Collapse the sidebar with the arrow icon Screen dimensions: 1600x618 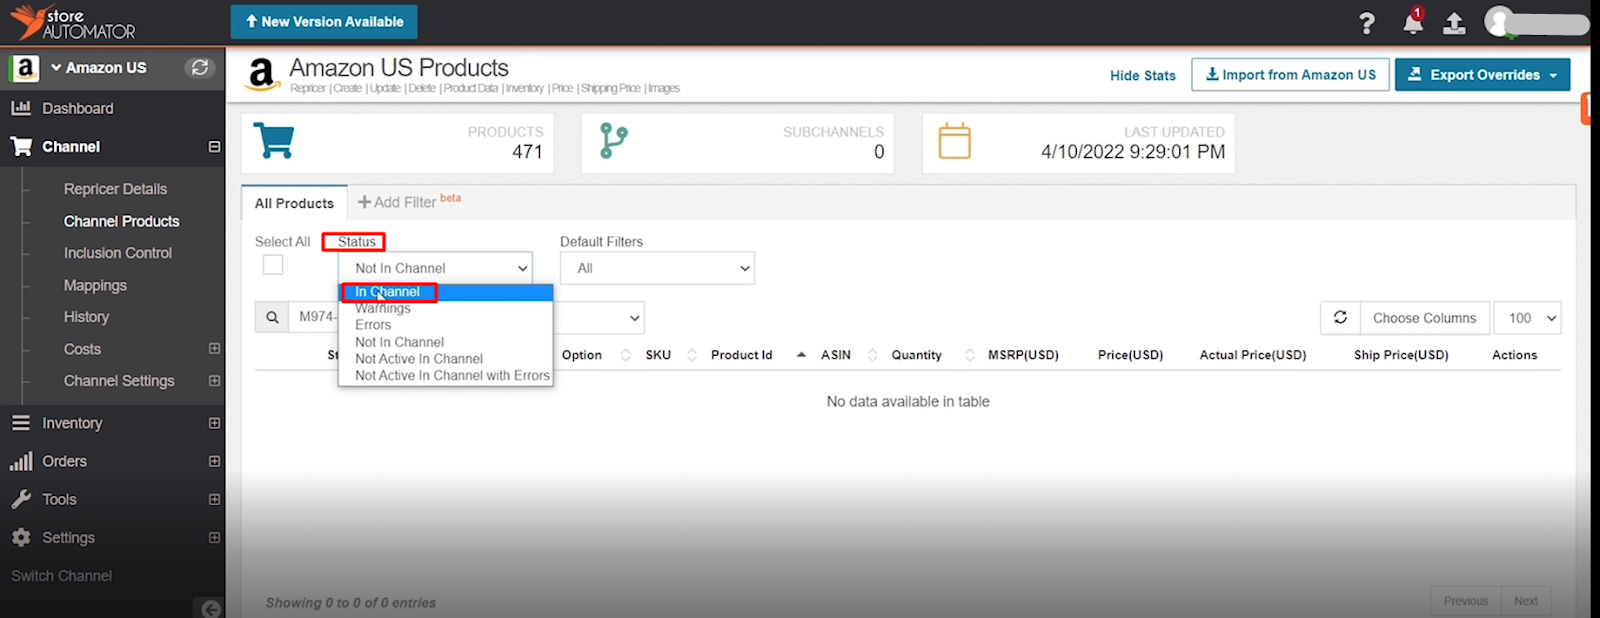[x=210, y=608]
